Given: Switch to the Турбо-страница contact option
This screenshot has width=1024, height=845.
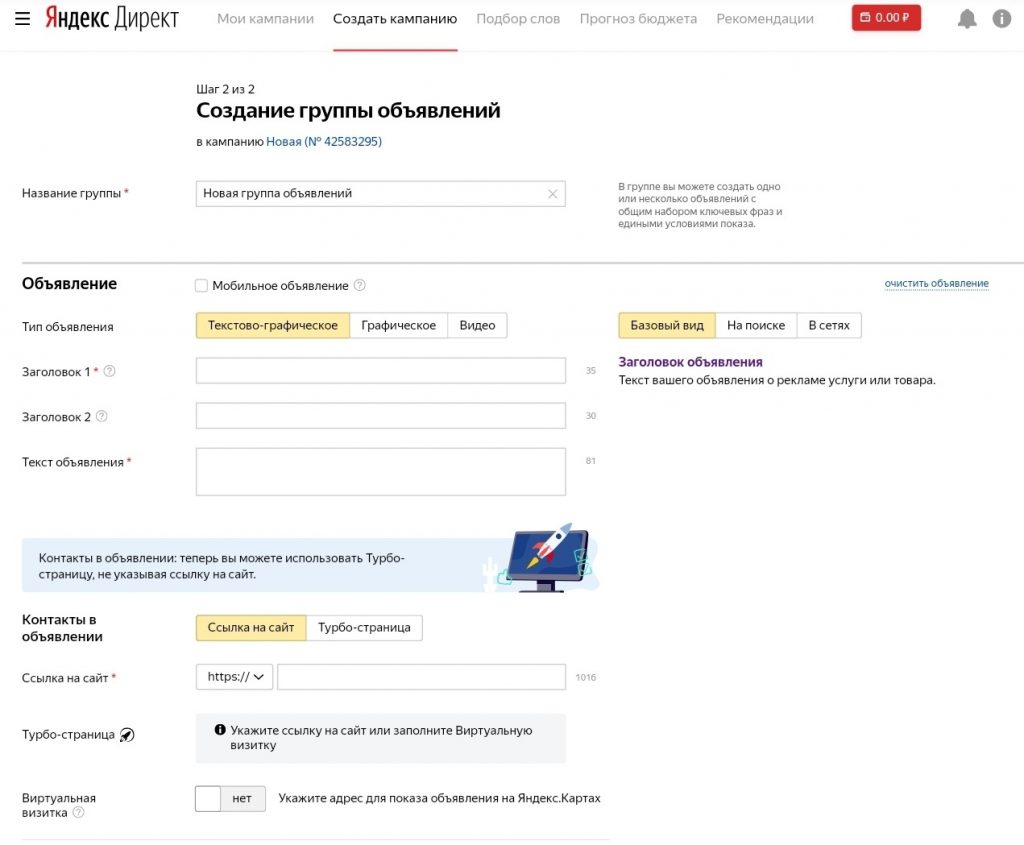Looking at the screenshot, I should [x=364, y=627].
